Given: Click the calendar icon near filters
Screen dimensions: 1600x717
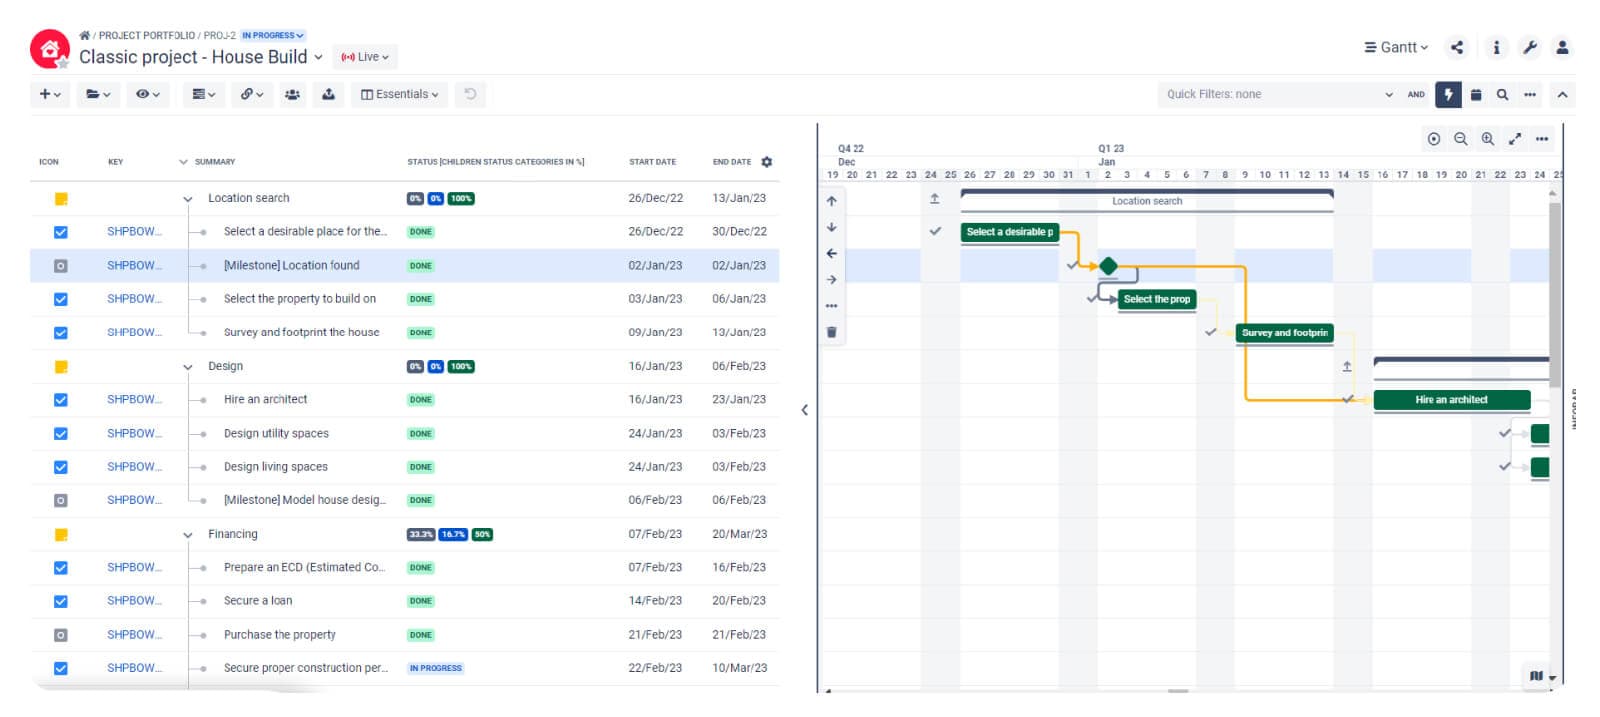Looking at the screenshot, I should 1476,95.
